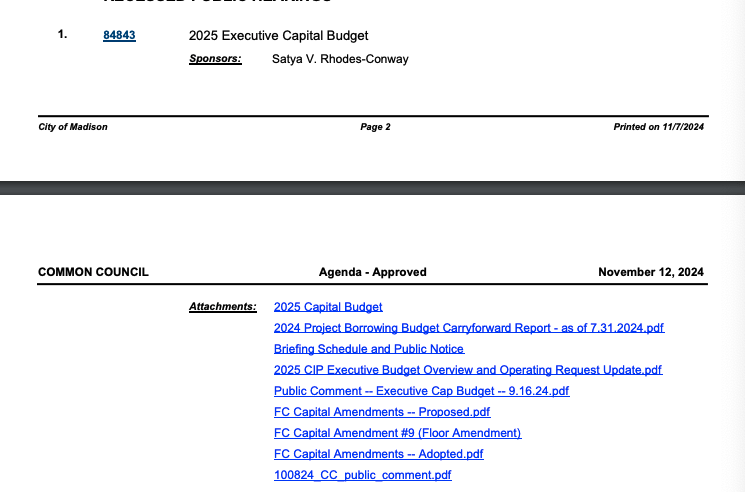The width and height of the screenshot is (745, 492).
Task: Open legislative file link 84843
Action: [x=119, y=35]
